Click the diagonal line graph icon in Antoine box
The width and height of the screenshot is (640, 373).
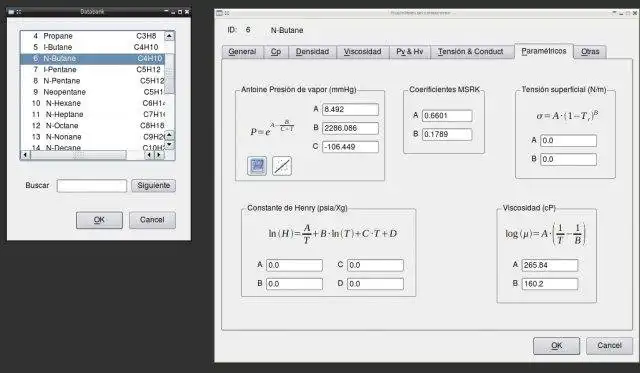coord(282,166)
